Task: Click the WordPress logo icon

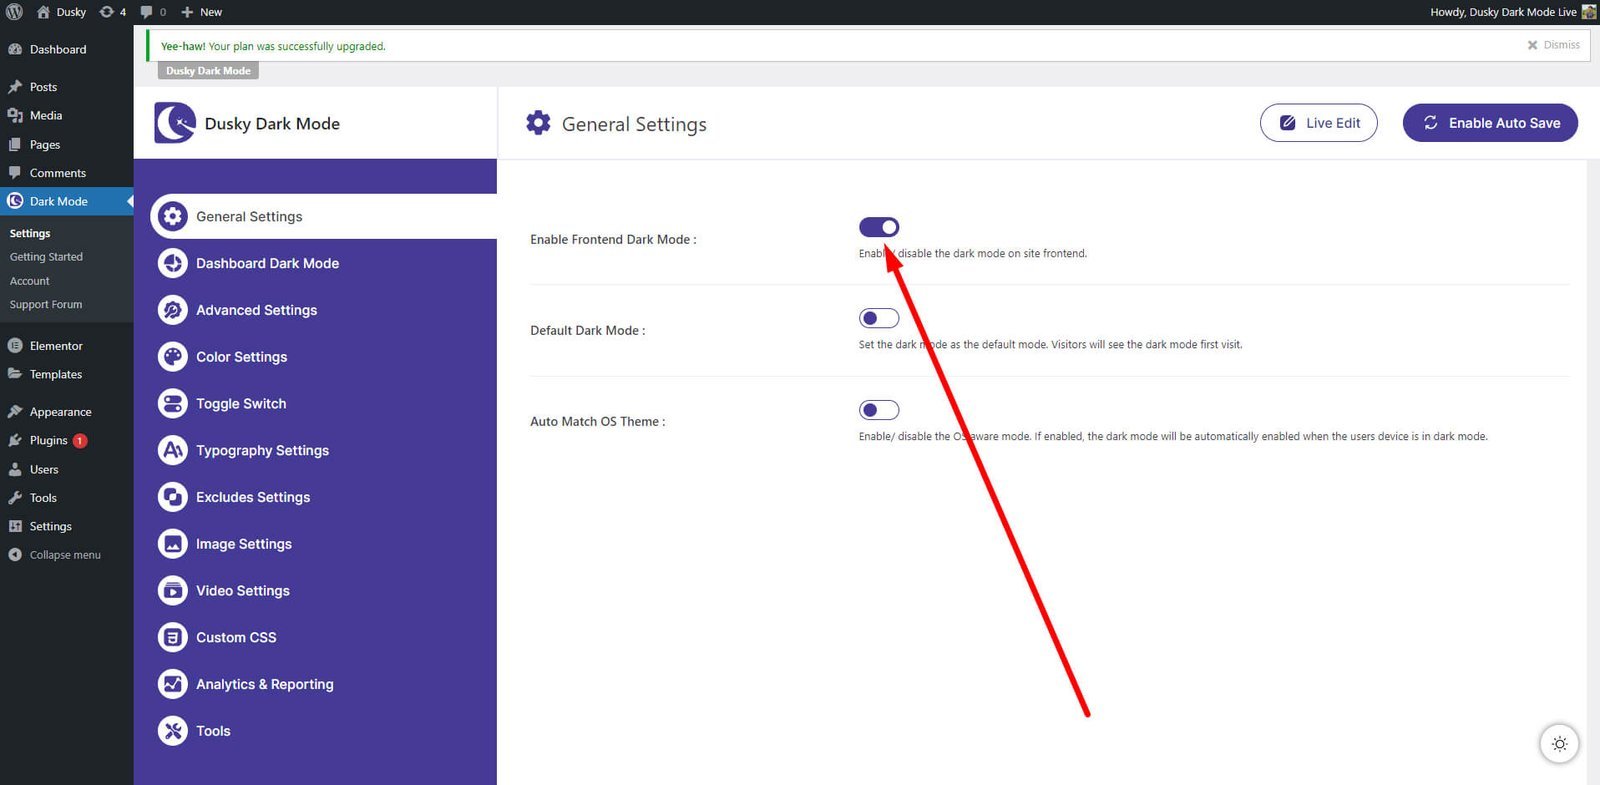Action: (x=14, y=12)
